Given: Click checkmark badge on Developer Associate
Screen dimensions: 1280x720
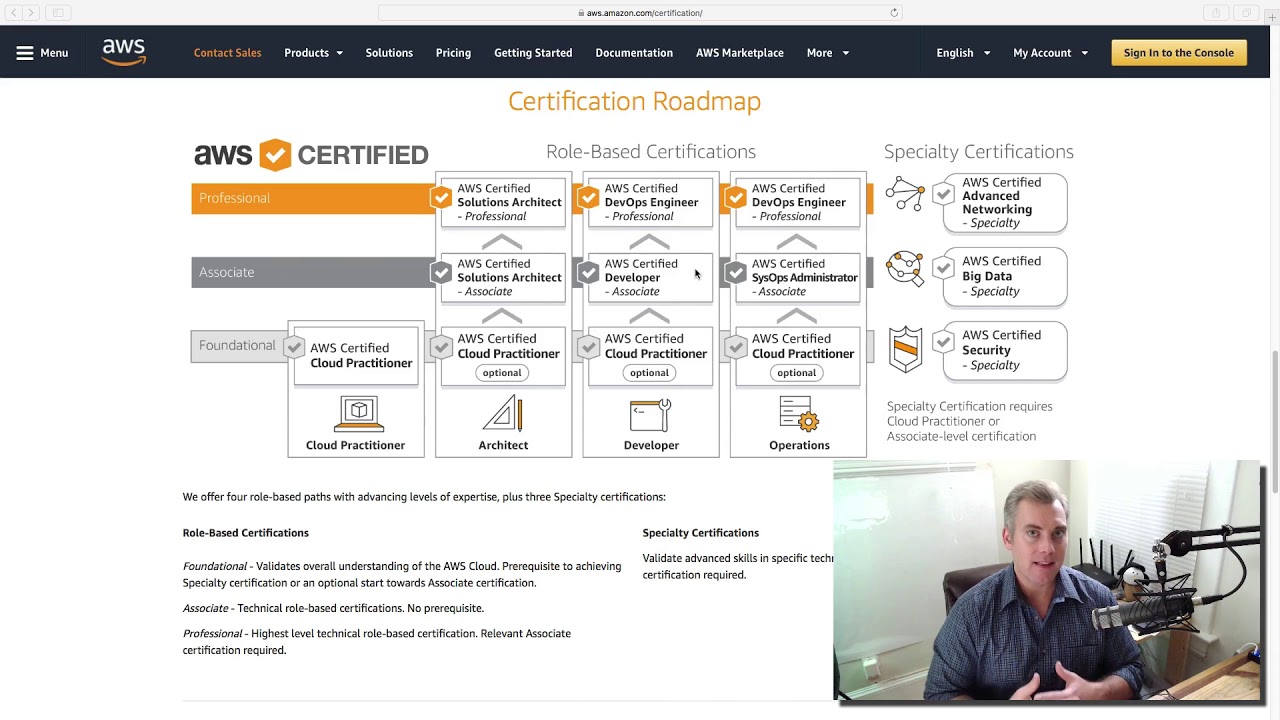Looking at the screenshot, I should tap(588, 272).
